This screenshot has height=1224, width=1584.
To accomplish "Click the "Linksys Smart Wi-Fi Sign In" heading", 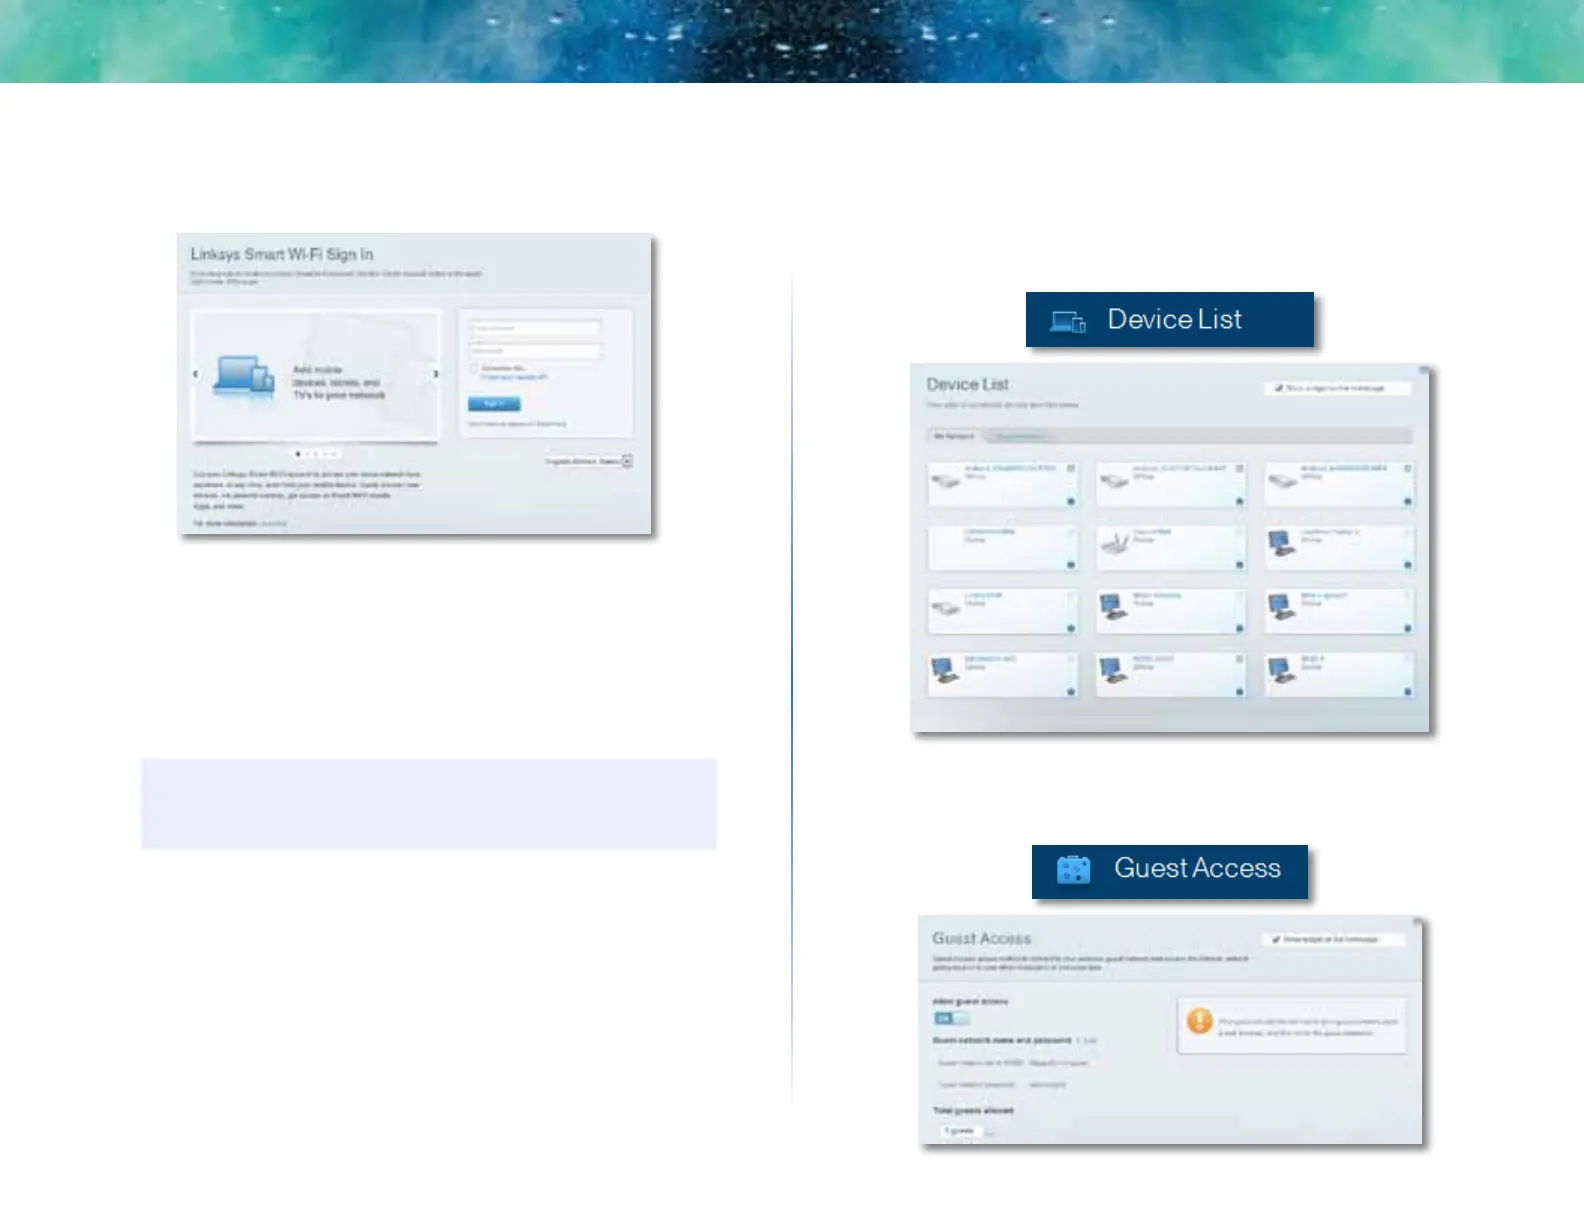I will [282, 254].
